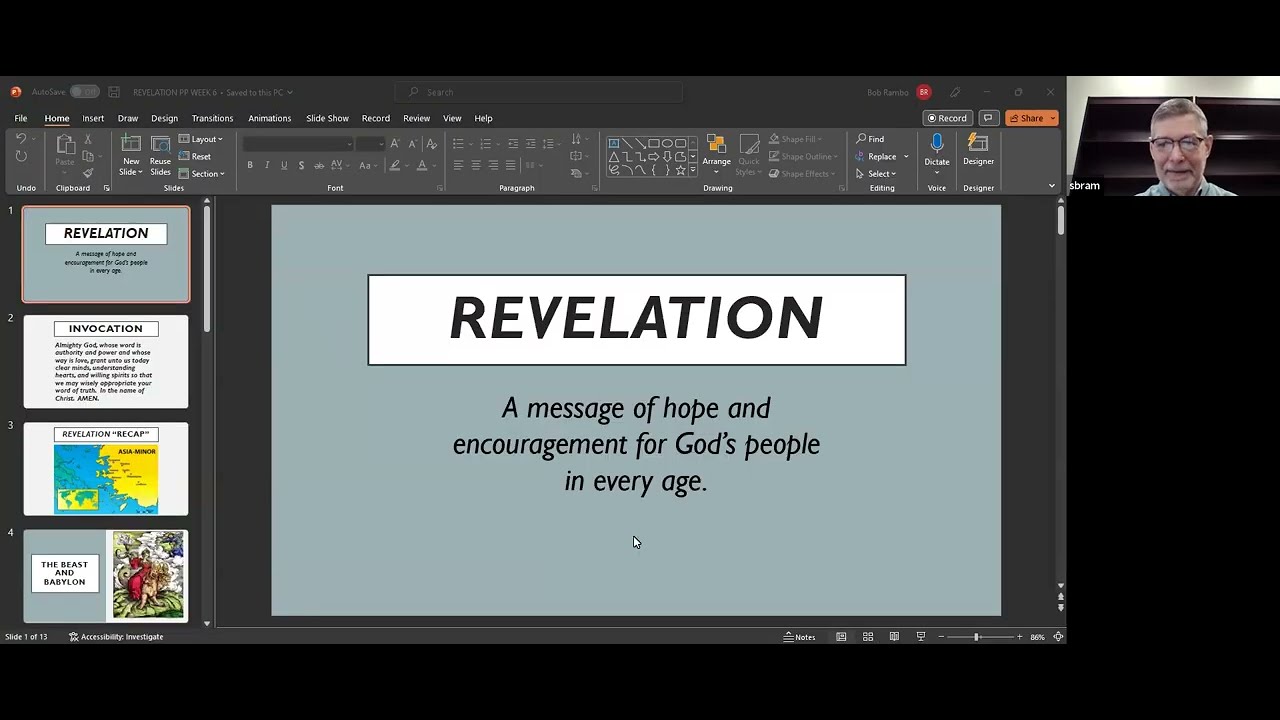Click Accessibility: Investigate in status bar

[116, 637]
